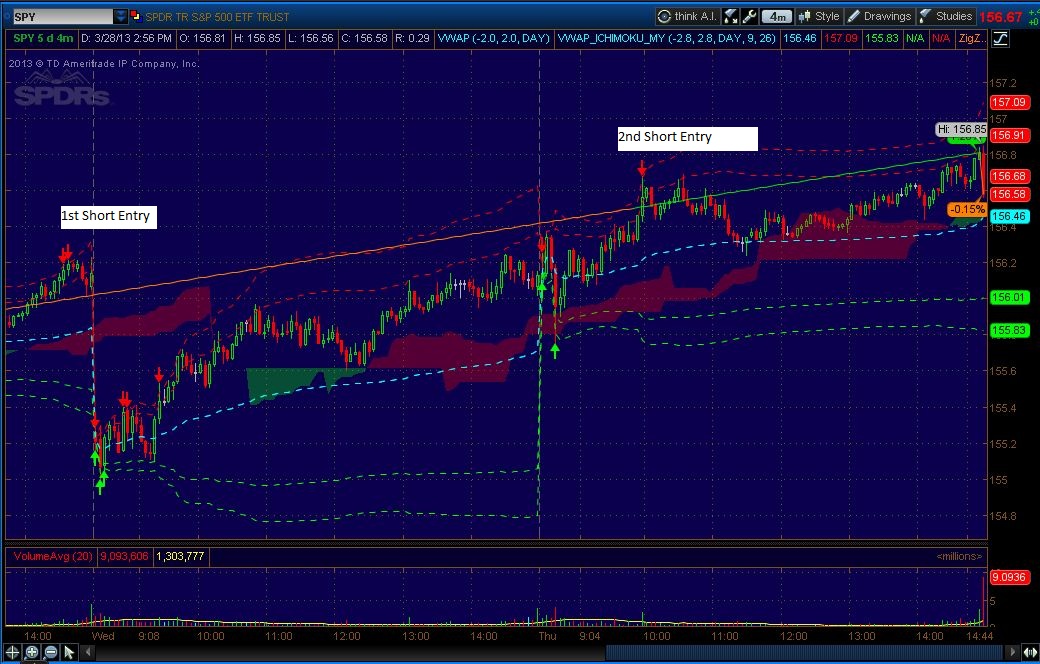This screenshot has width=1040, height=664.
Task: Click the low value L: 156.56
Action: click(312, 38)
